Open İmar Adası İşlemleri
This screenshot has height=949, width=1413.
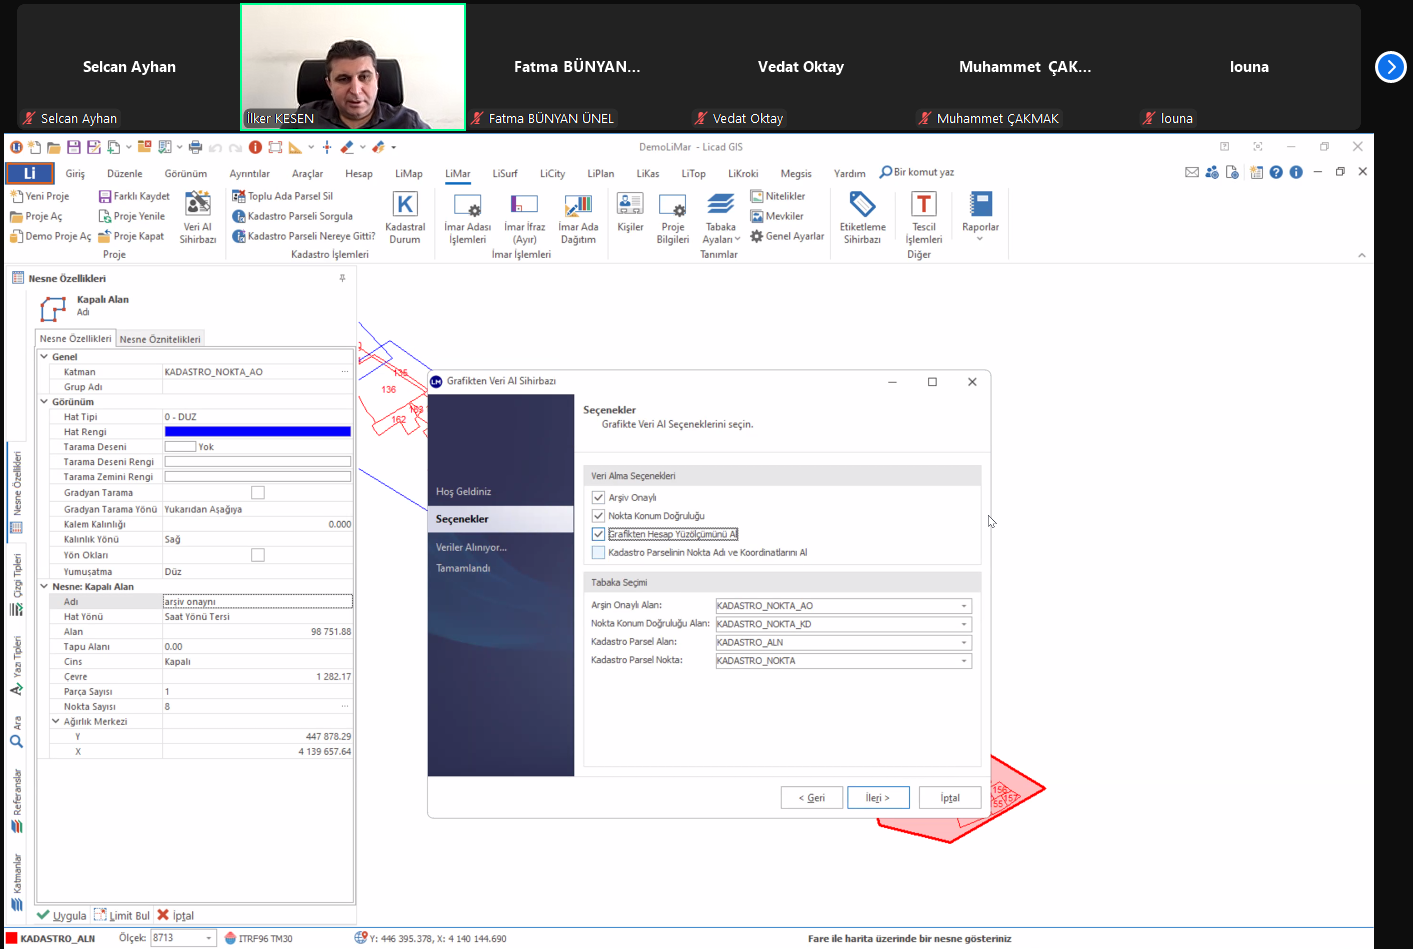point(467,217)
